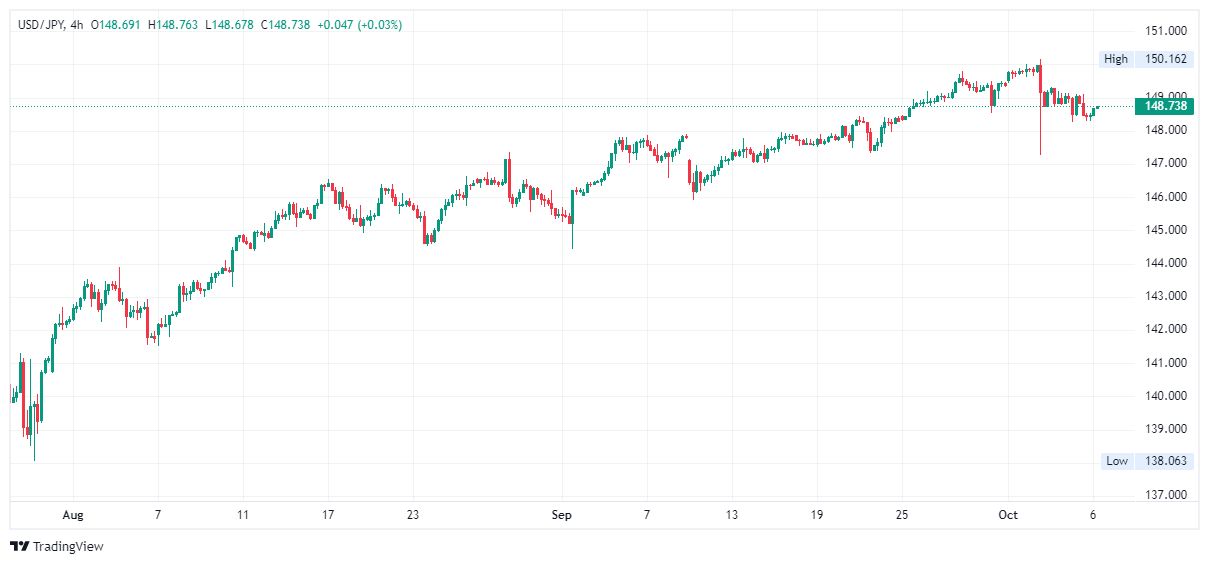Click the Low label tag
The height and width of the screenshot is (564, 1209).
tap(1117, 461)
